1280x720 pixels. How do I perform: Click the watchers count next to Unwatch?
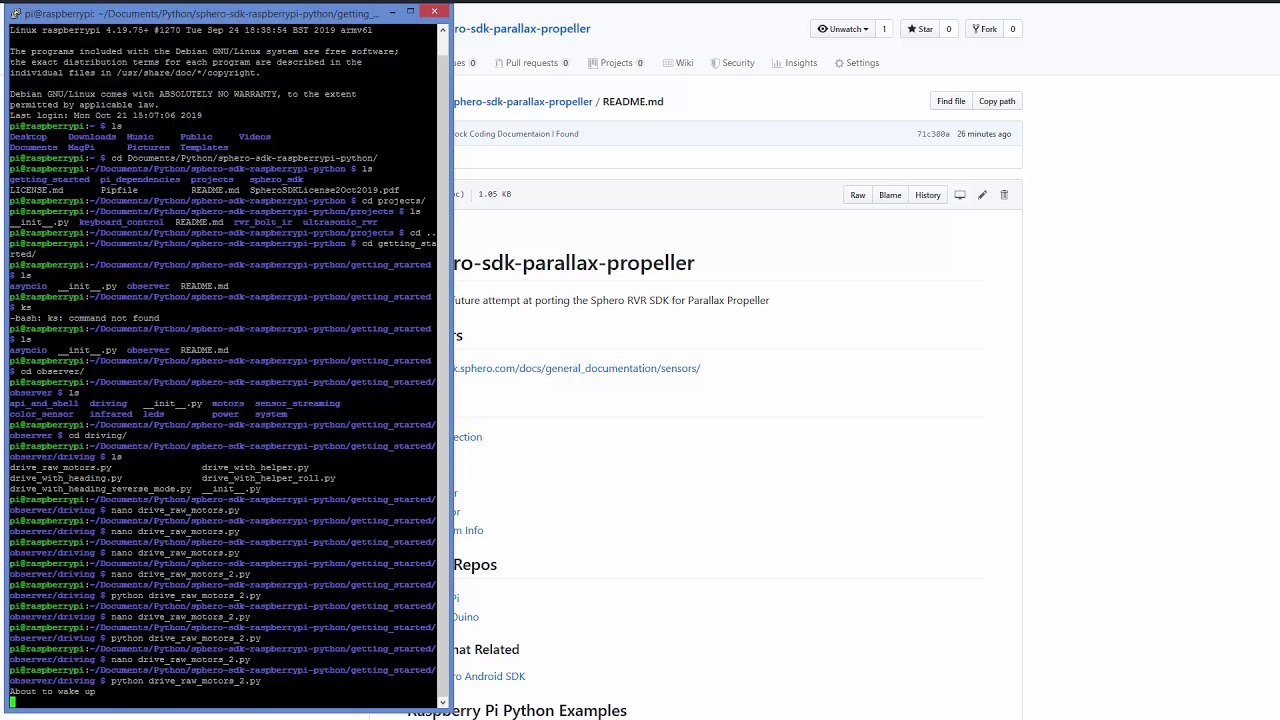click(884, 29)
